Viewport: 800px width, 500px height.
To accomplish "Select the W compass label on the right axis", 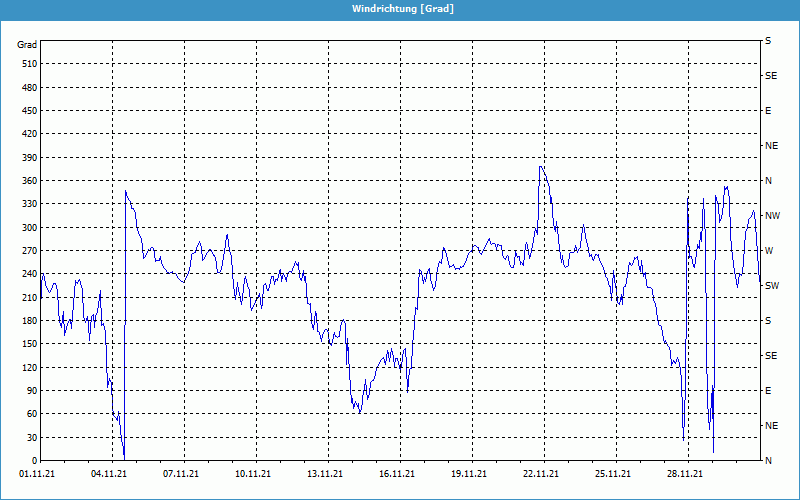I will click(x=768, y=250).
